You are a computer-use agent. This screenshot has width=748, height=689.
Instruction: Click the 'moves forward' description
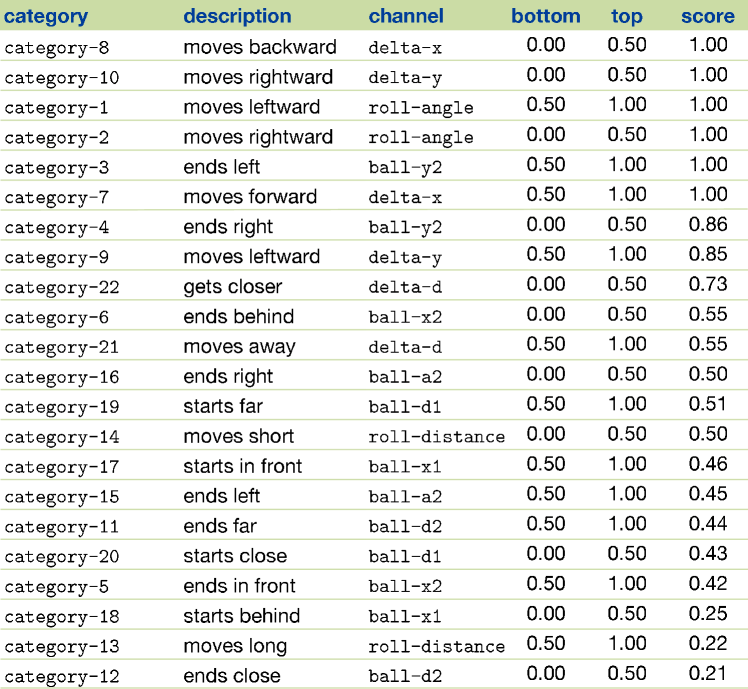coord(250,197)
